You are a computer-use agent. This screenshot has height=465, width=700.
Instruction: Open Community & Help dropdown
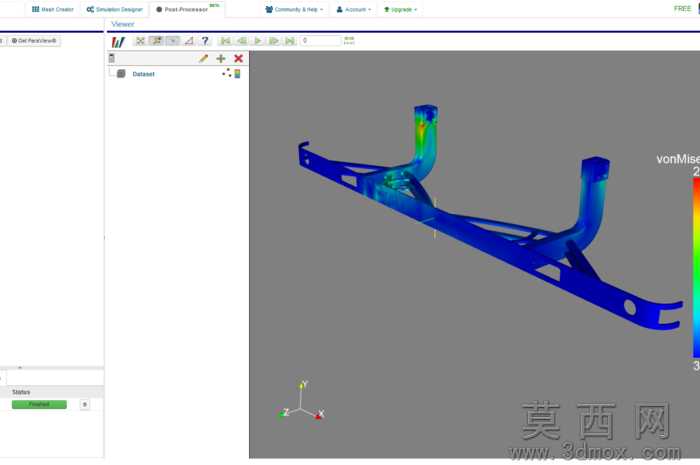tap(294, 9)
